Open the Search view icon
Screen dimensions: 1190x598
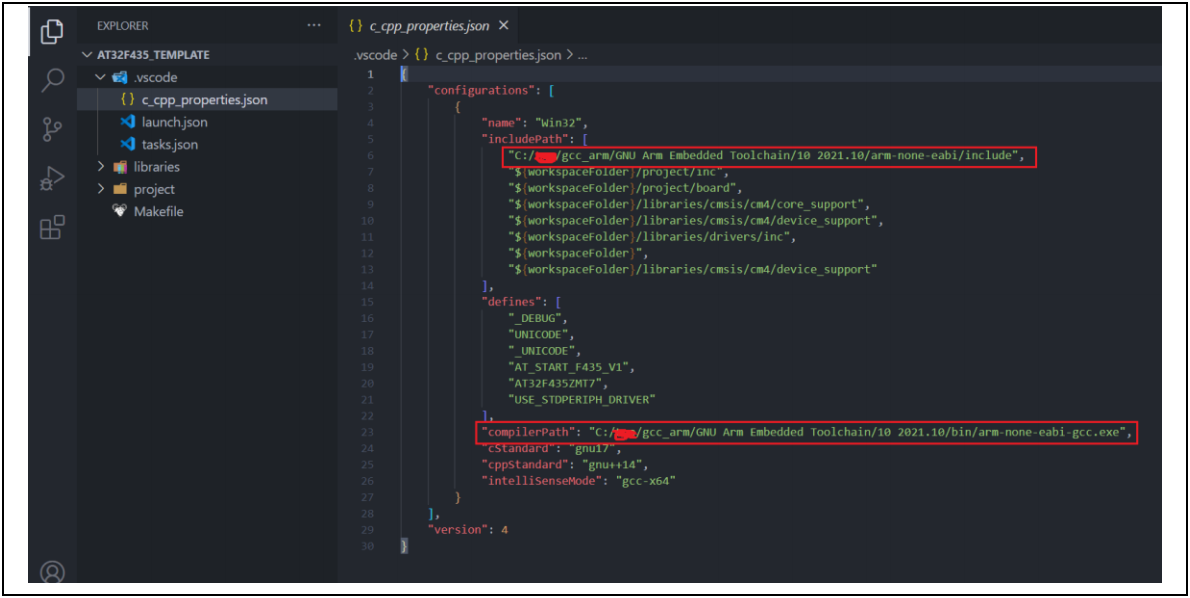click(52, 80)
